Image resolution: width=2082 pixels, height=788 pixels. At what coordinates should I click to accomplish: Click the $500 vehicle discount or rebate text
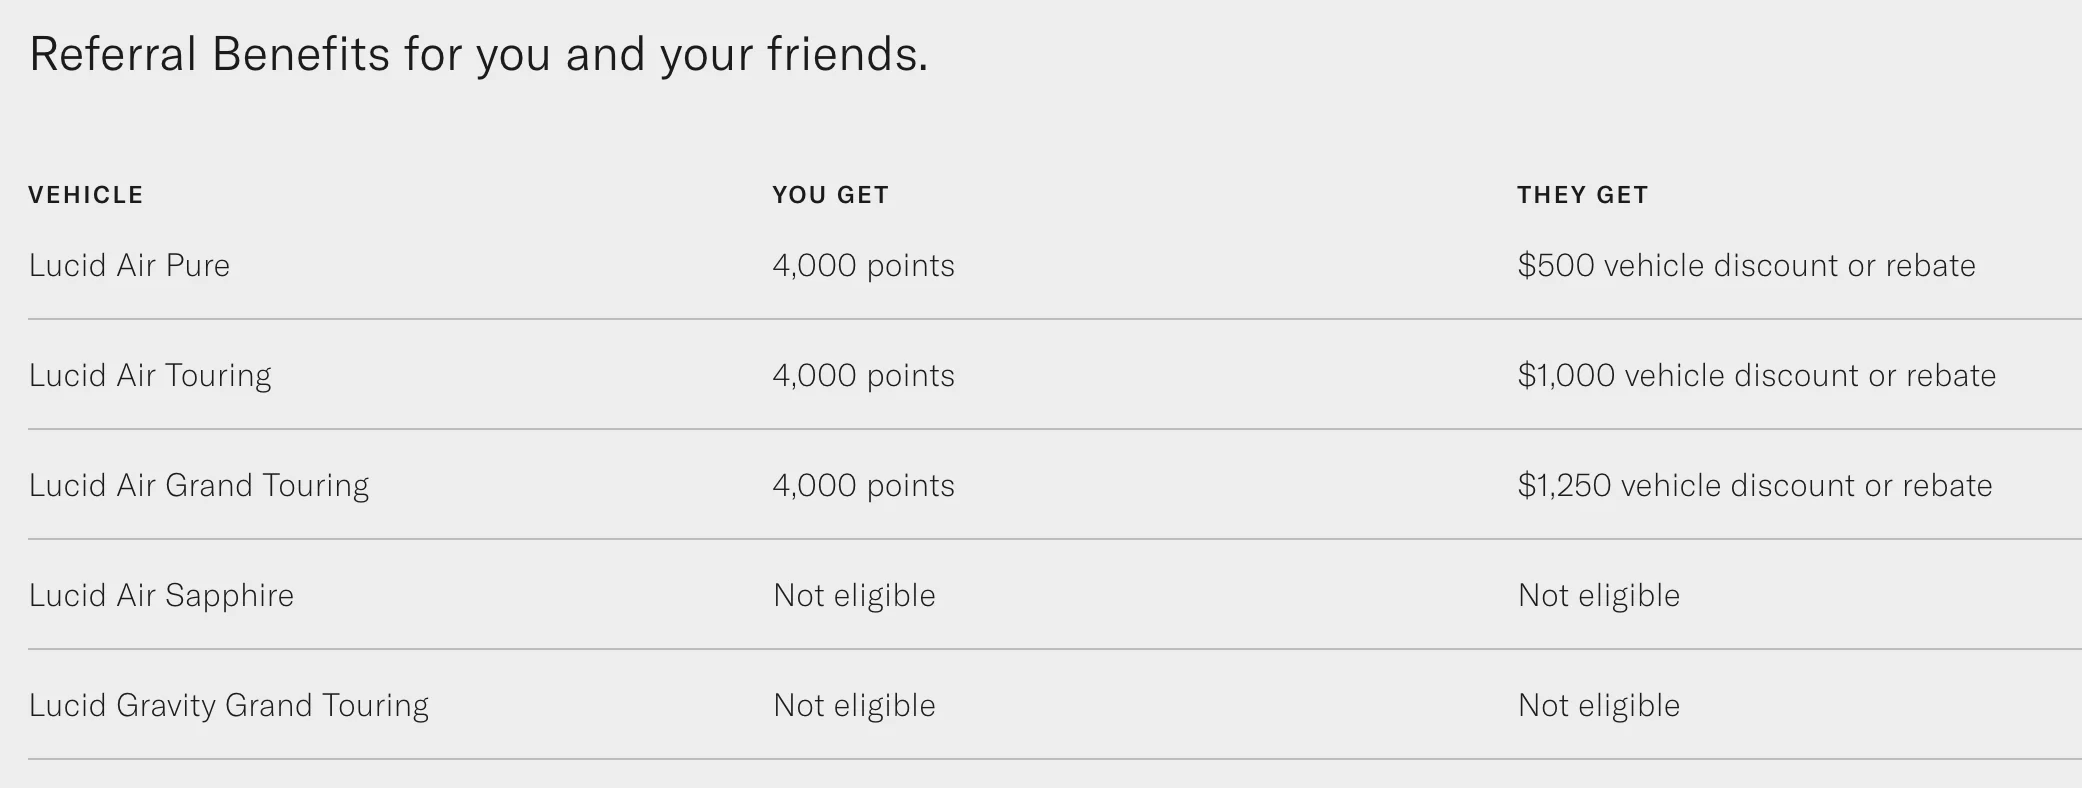pyautogui.click(x=1747, y=265)
